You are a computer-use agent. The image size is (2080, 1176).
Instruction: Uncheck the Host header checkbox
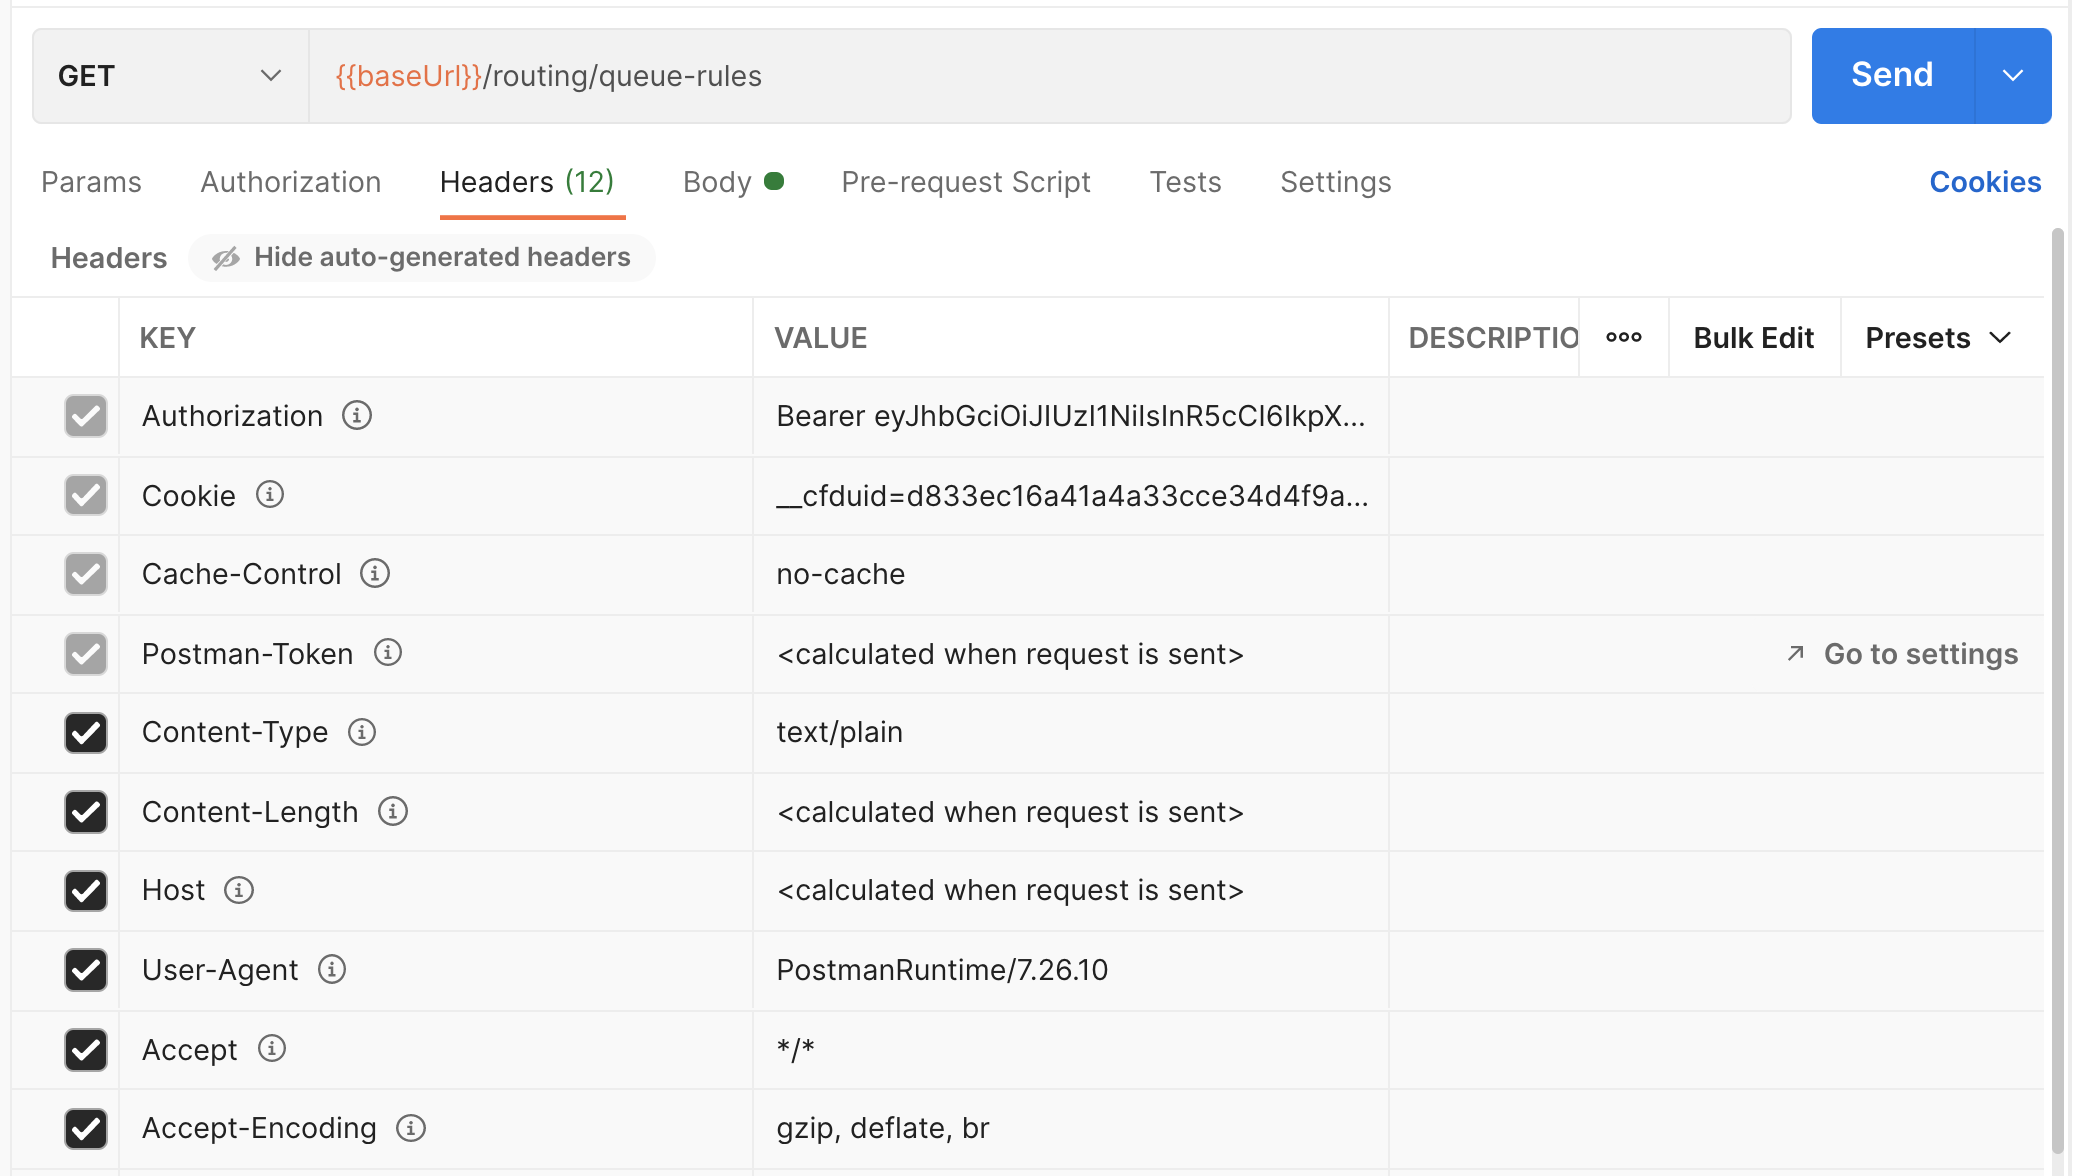pyautogui.click(x=86, y=890)
